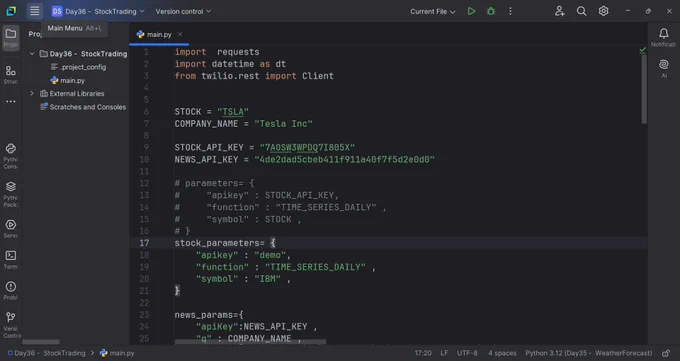This screenshot has height=361, width=680.
Task: Click the "demo" string on line 18
Action: 270,255
